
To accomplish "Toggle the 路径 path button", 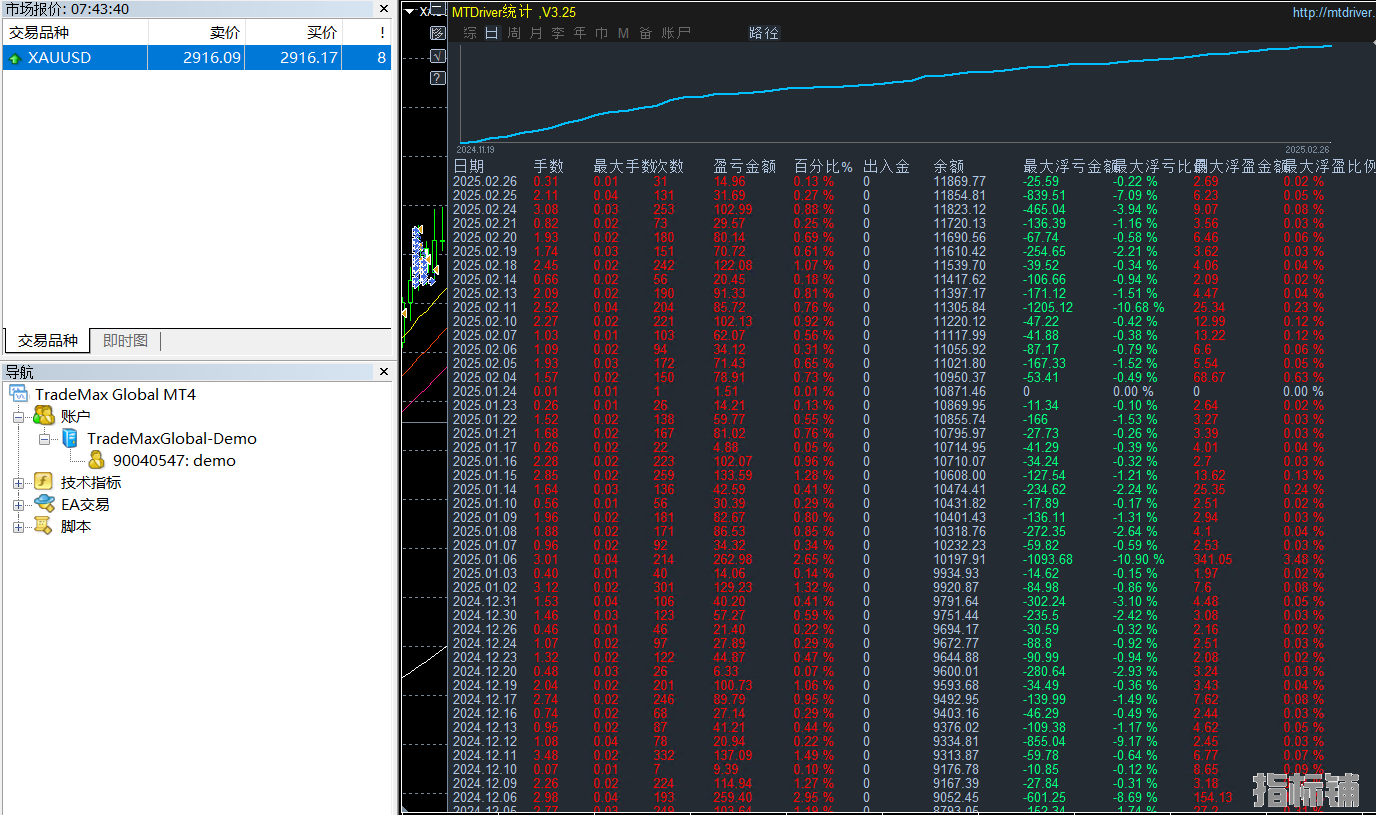I will [x=763, y=33].
